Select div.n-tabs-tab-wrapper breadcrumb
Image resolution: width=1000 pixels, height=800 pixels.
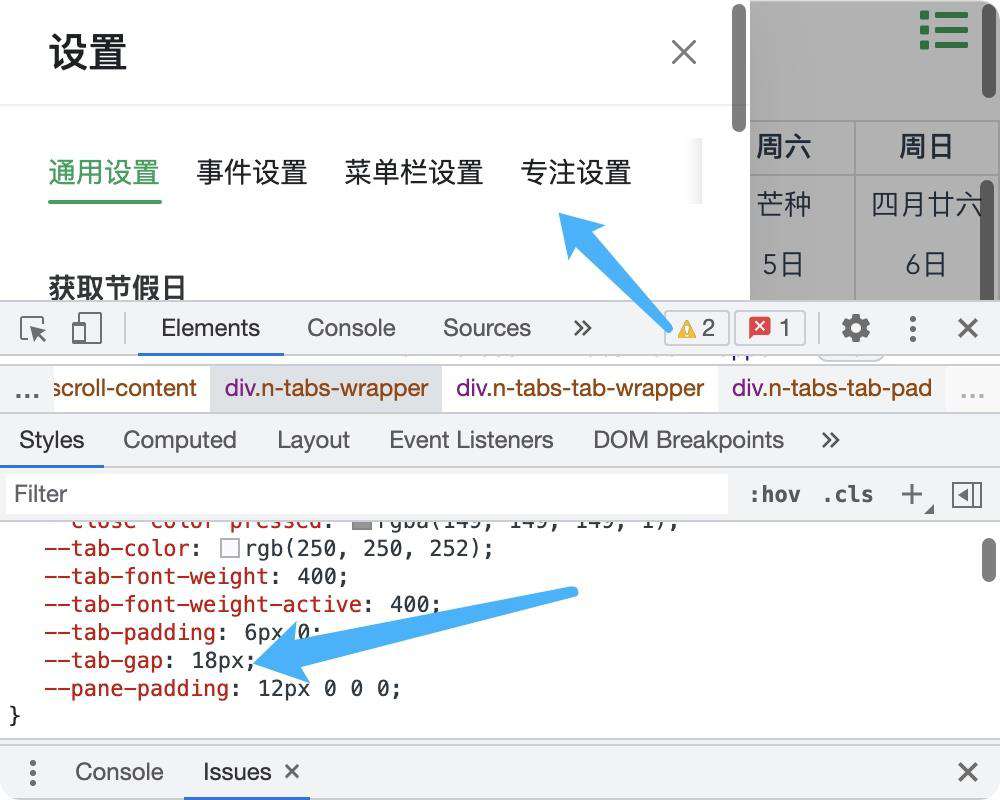tap(580, 388)
